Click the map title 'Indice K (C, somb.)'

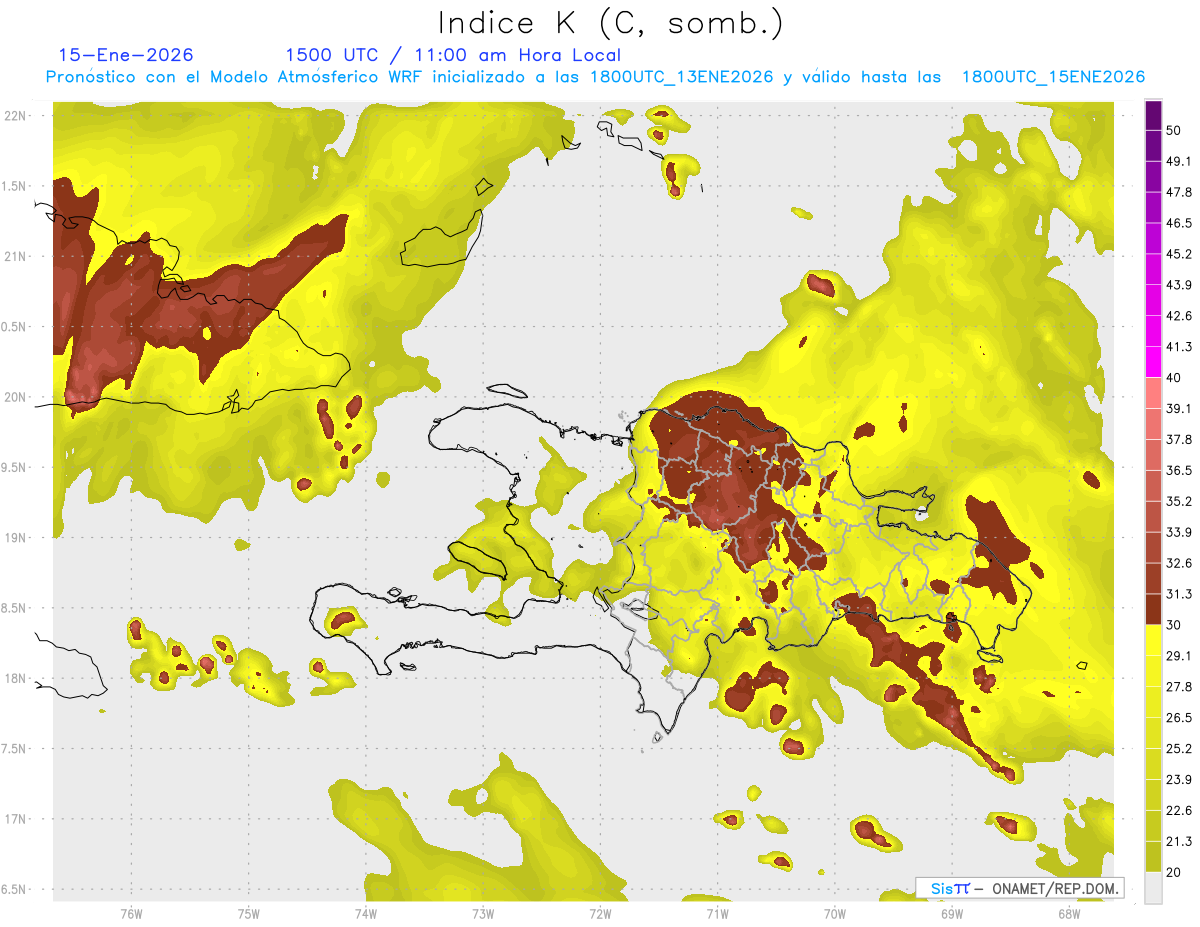(x=611, y=23)
